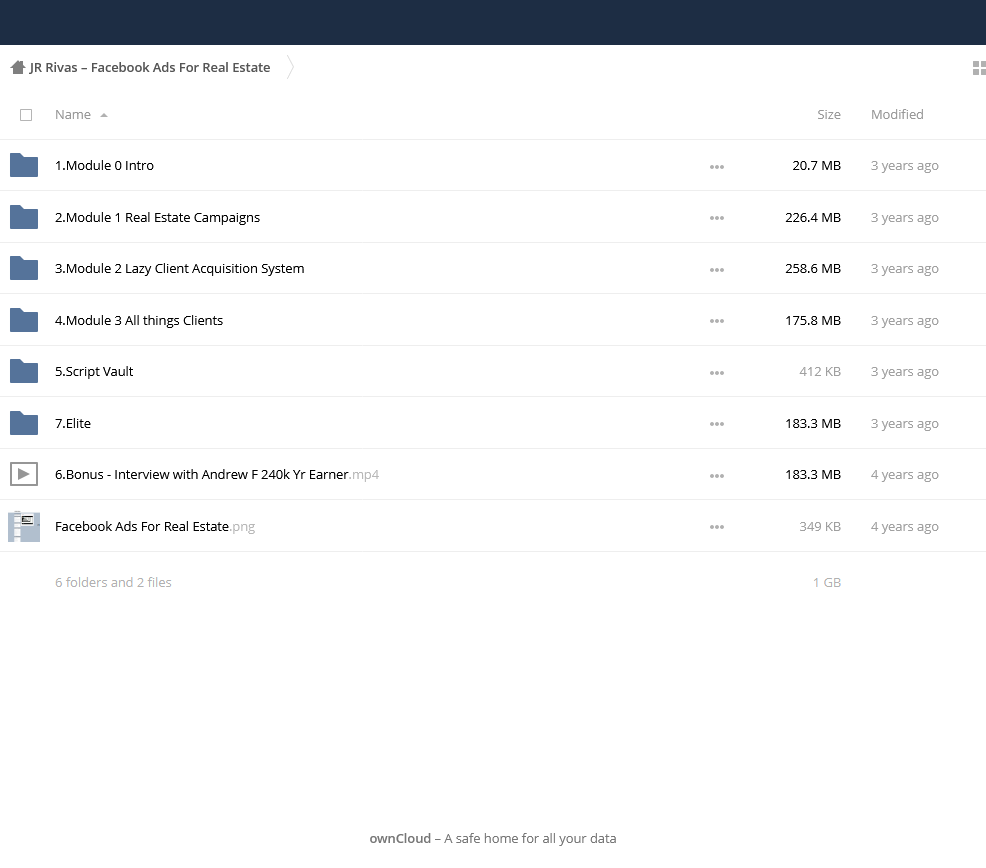Open actions menu for Facebook Ads png
This screenshot has width=986, height=868.
[717, 527]
